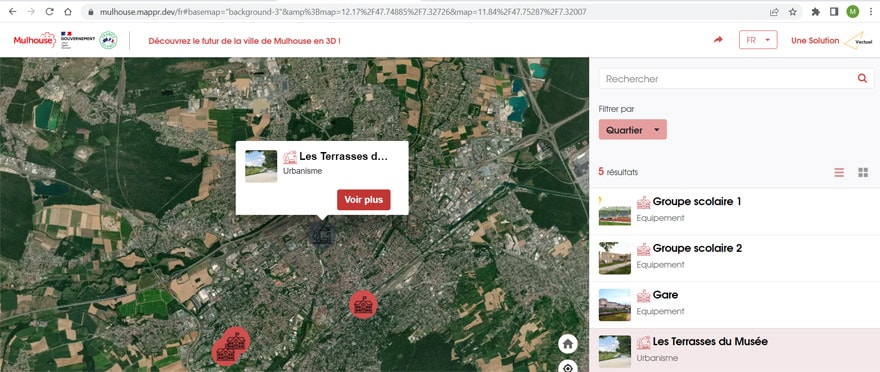Open Groupe scolaire 2 result
The height and width of the screenshot is (372, 880).
coord(735,258)
